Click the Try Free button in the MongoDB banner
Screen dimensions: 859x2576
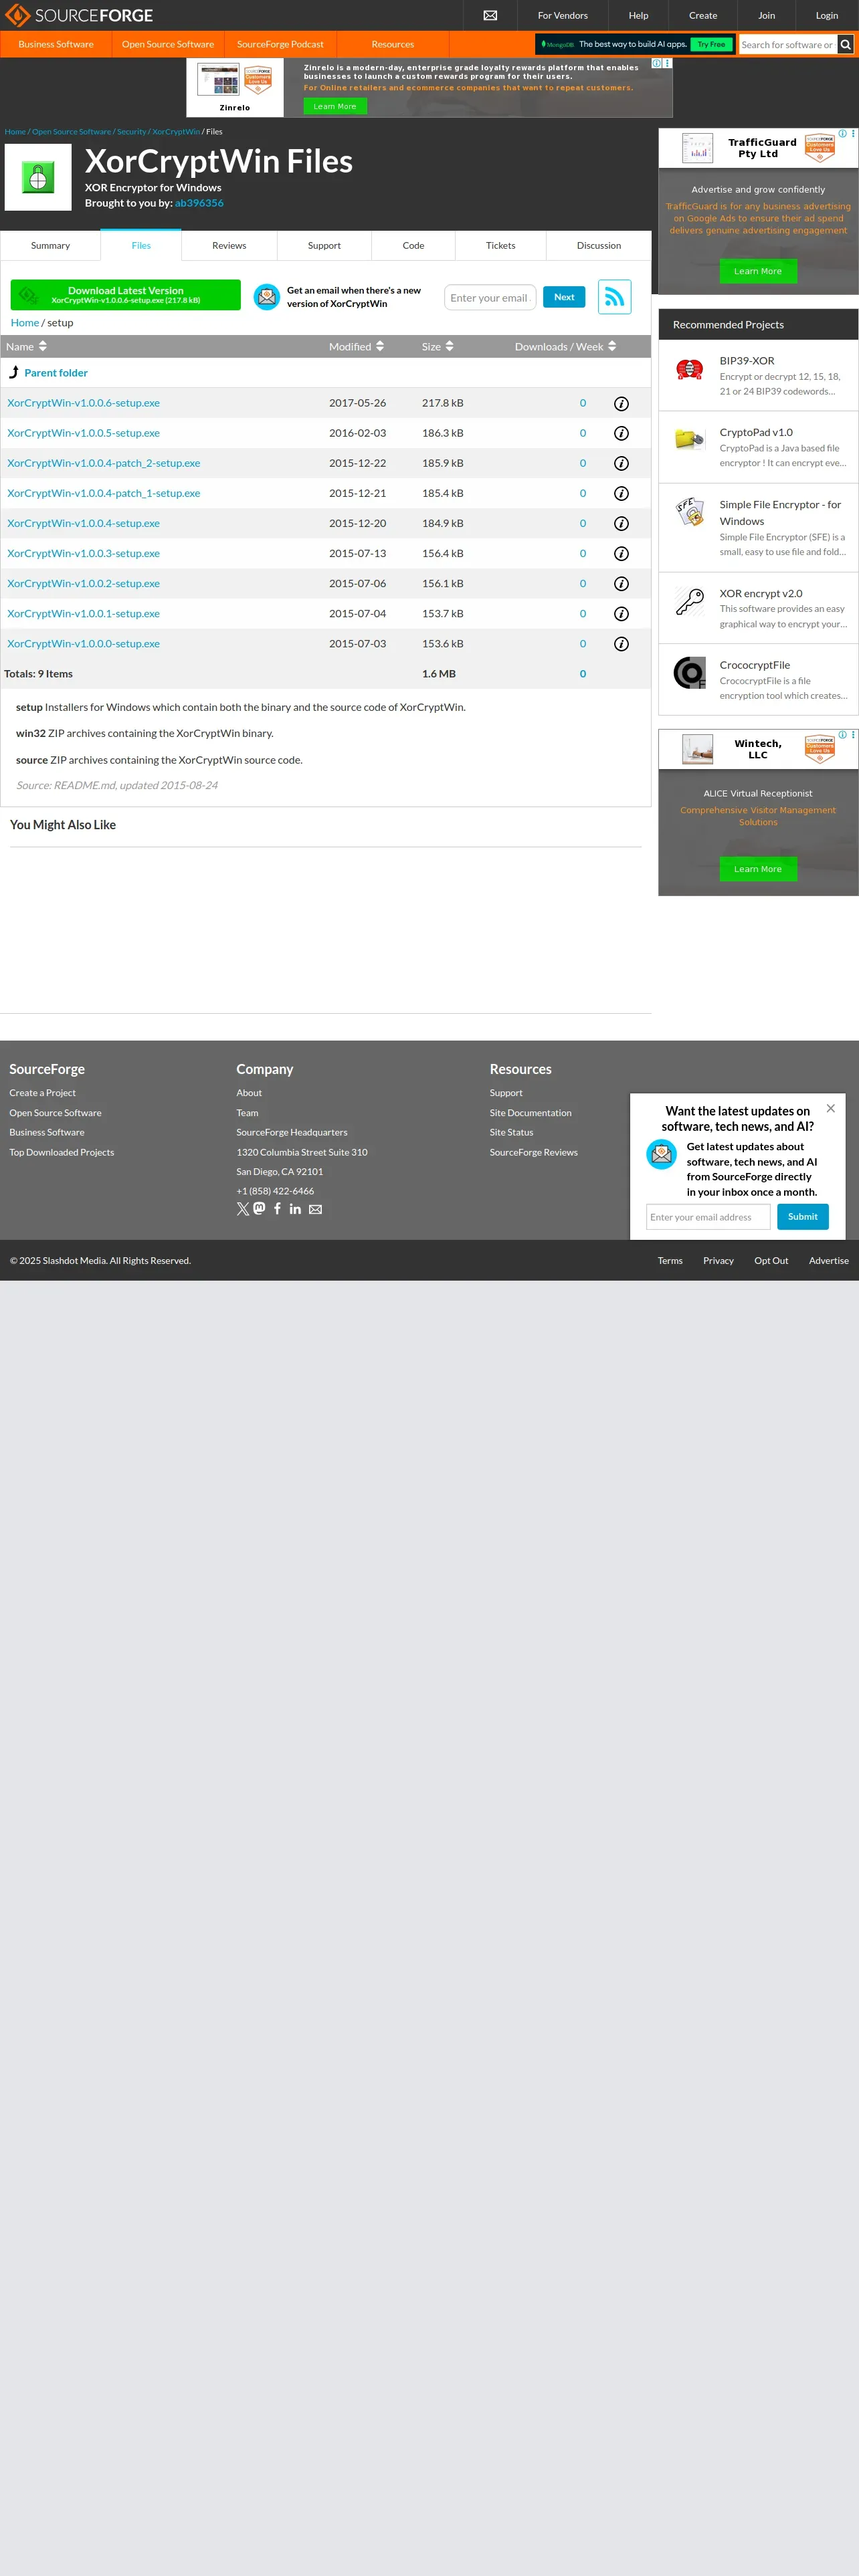[711, 44]
